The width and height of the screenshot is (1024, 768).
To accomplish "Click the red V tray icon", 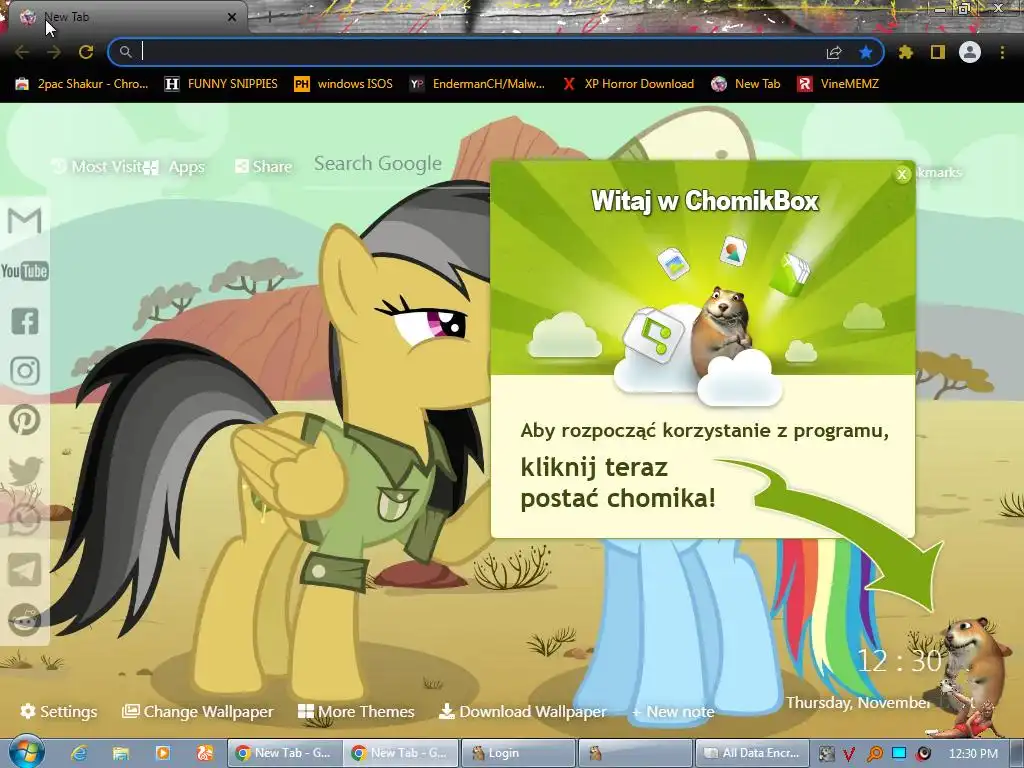I will (x=849, y=754).
